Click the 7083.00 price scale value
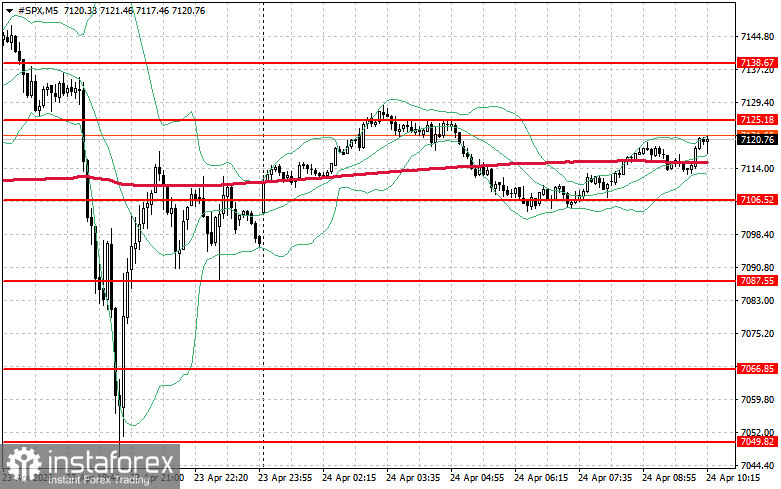781x489 pixels. click(758, 301)
